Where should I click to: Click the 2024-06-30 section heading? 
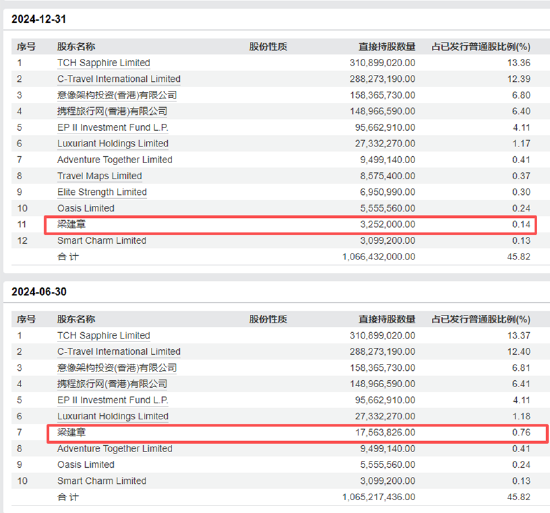[39, 292]
